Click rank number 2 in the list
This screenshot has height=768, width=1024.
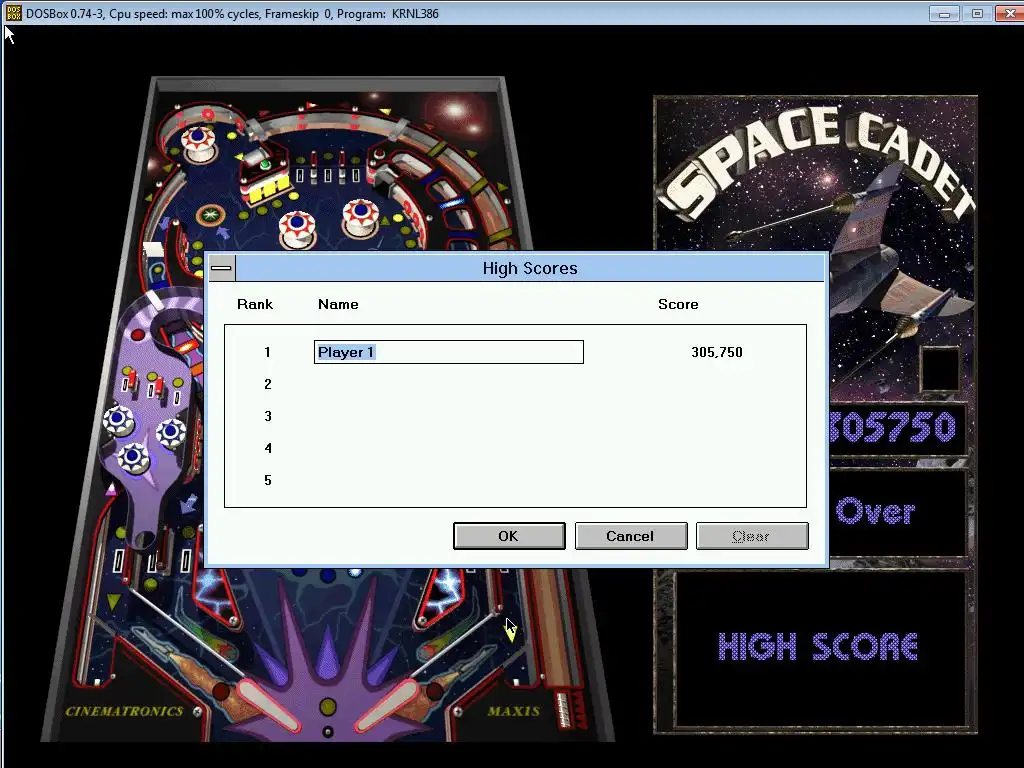pyautogui.click(x=268, y=384)
